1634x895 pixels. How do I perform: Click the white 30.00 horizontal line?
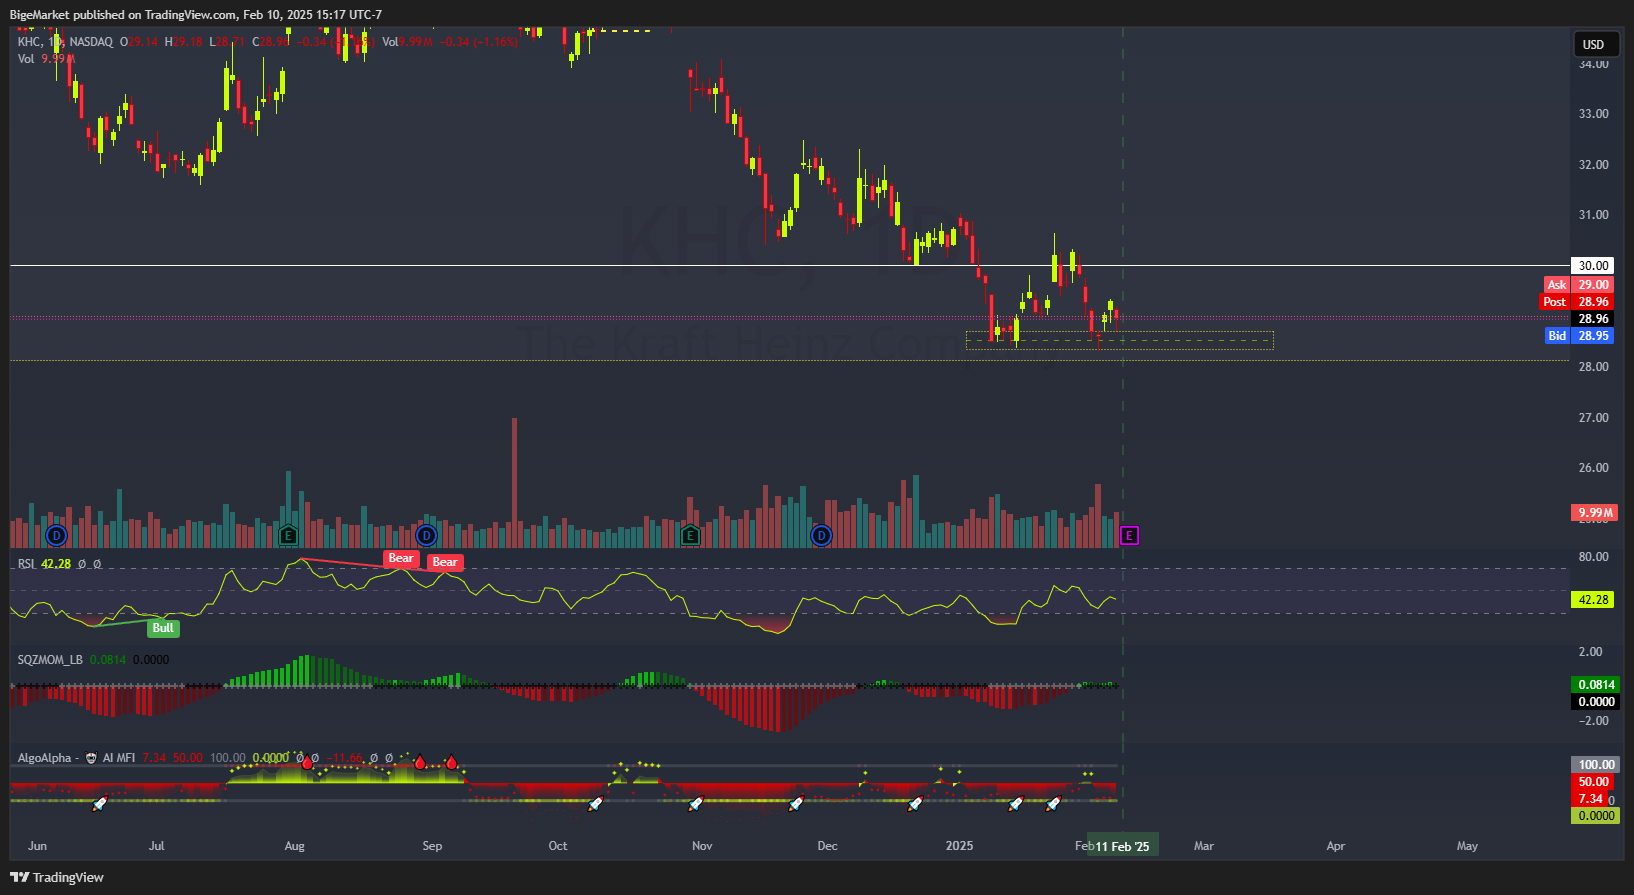pos(790,265)
